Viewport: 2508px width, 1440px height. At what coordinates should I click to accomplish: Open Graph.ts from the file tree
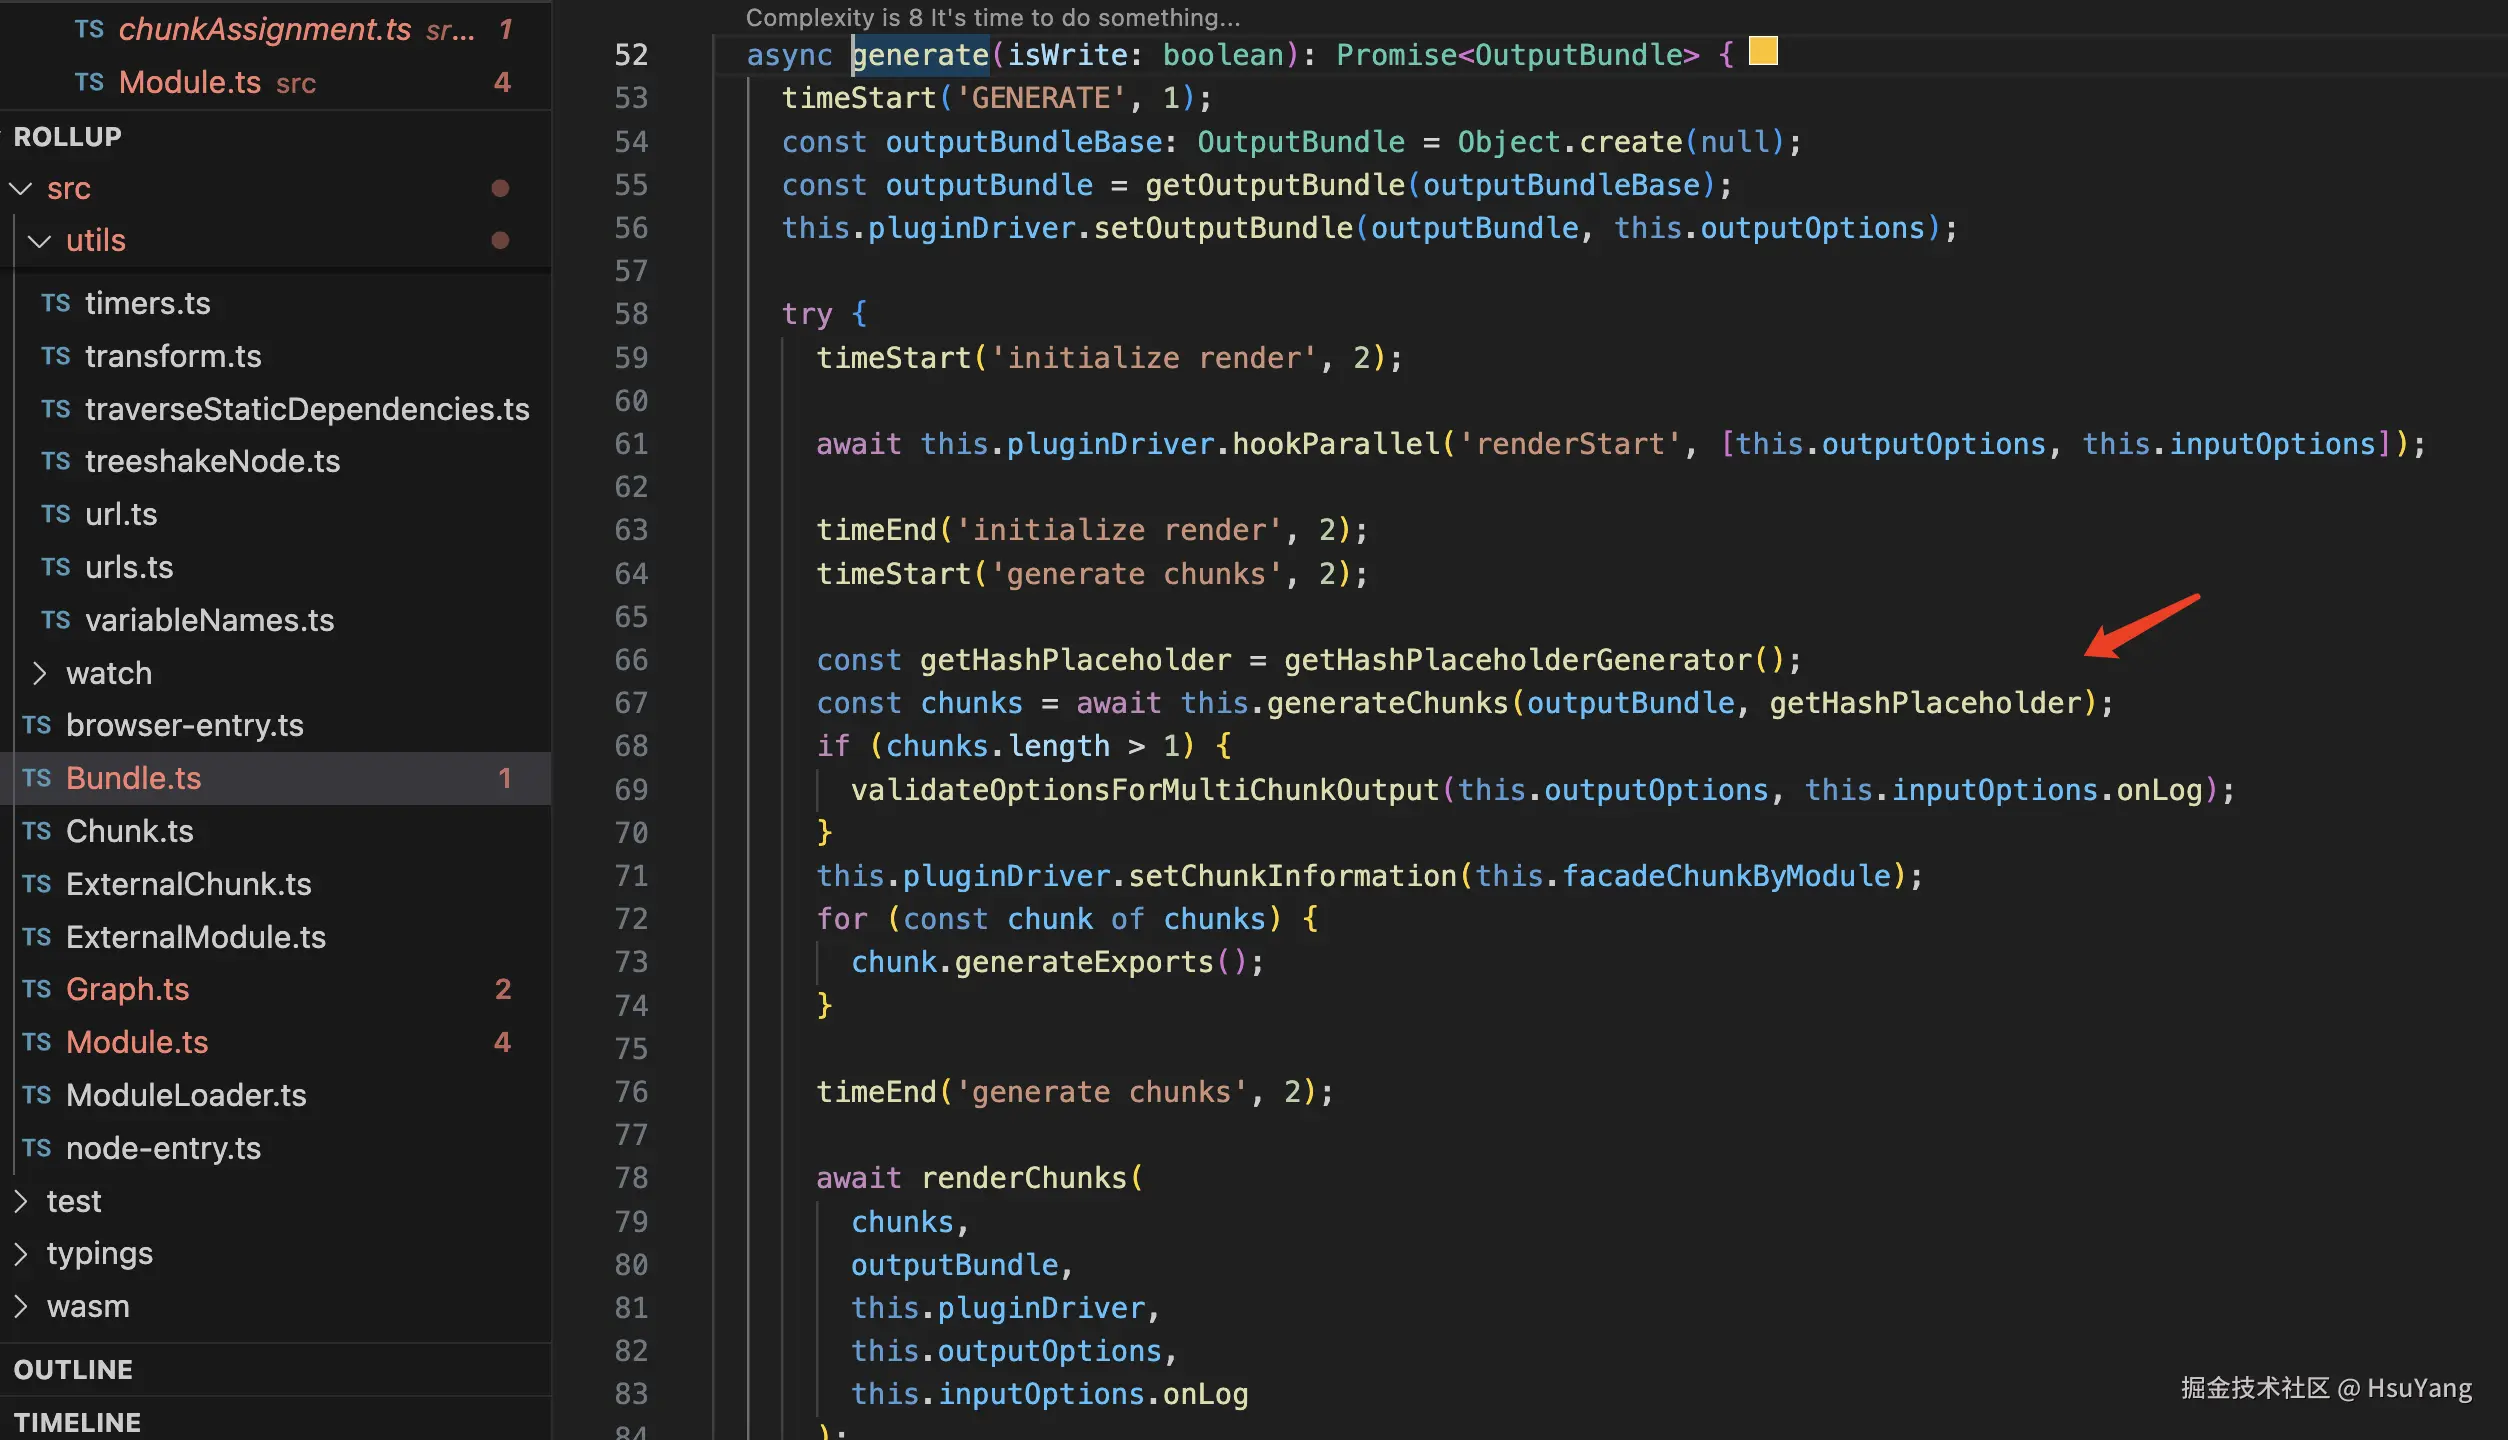(127, 989)
